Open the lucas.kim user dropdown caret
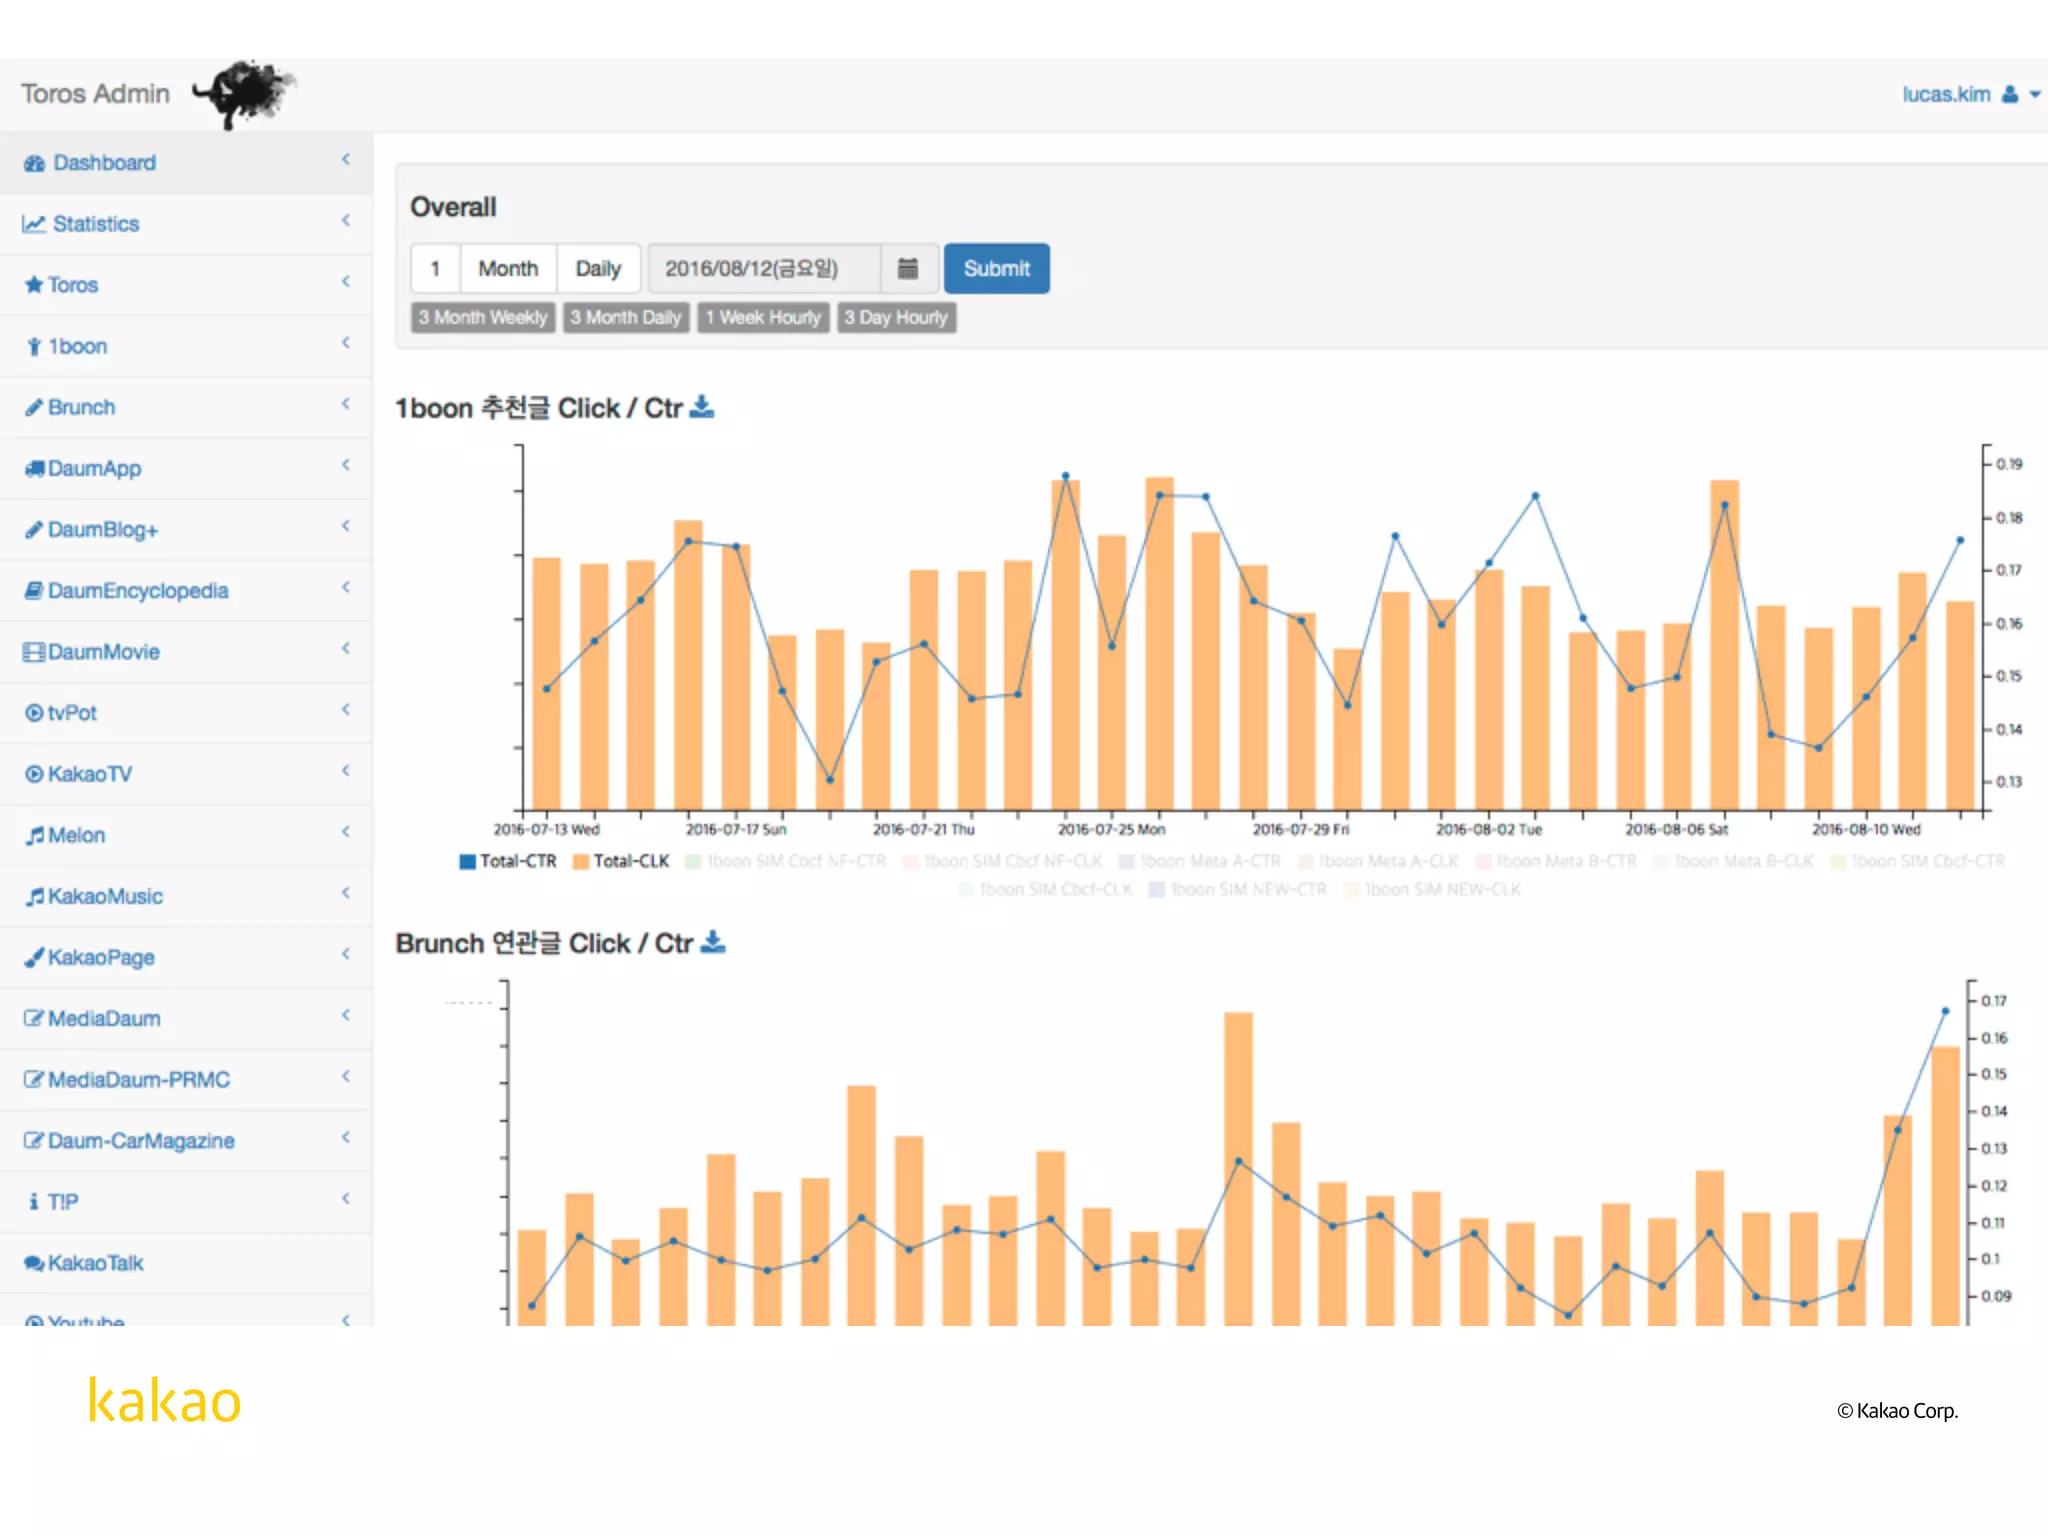The width and height of the screenshot is (2048, 1536). [2034, 95]
